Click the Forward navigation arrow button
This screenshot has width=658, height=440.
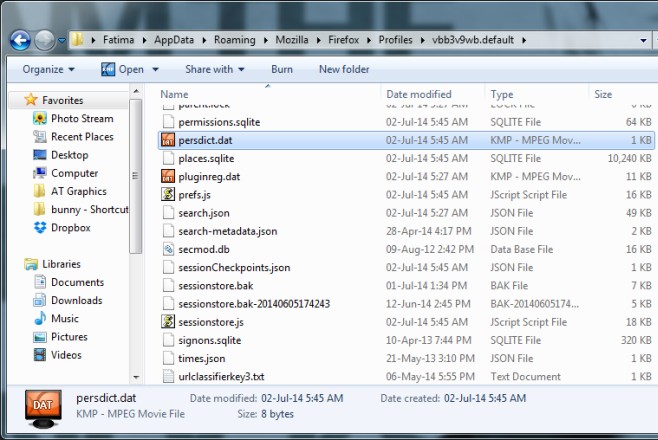45,40
